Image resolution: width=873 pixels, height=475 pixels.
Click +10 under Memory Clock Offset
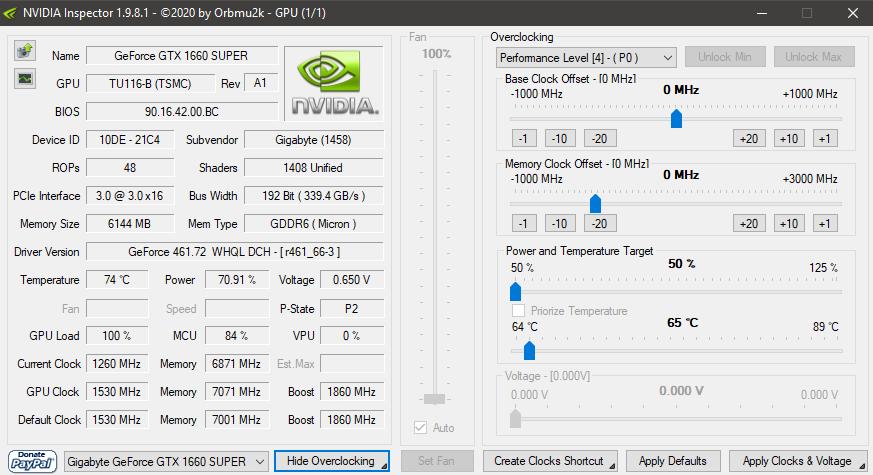tap(789, 224)
